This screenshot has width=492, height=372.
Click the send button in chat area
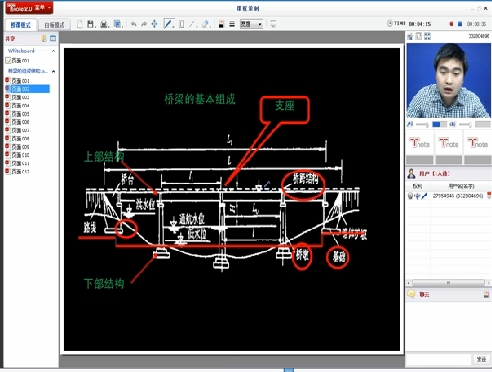coord(481,359)
